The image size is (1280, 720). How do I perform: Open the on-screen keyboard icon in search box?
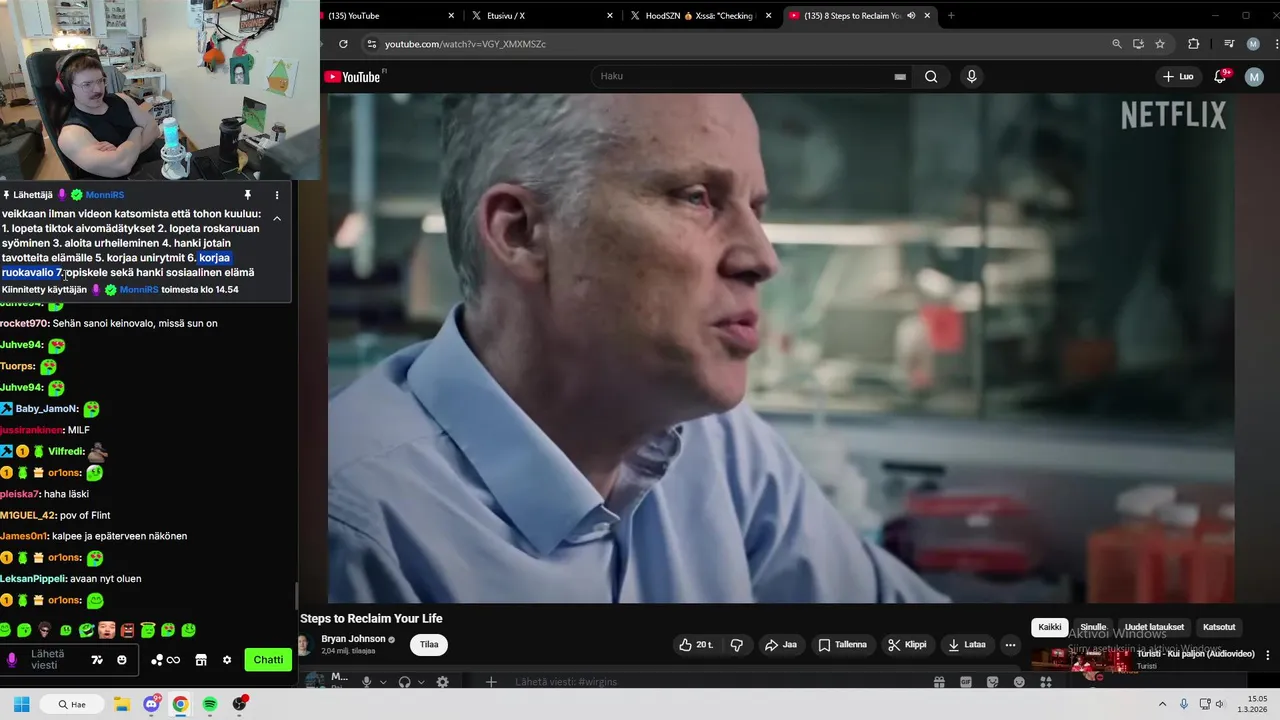(900, 76)
